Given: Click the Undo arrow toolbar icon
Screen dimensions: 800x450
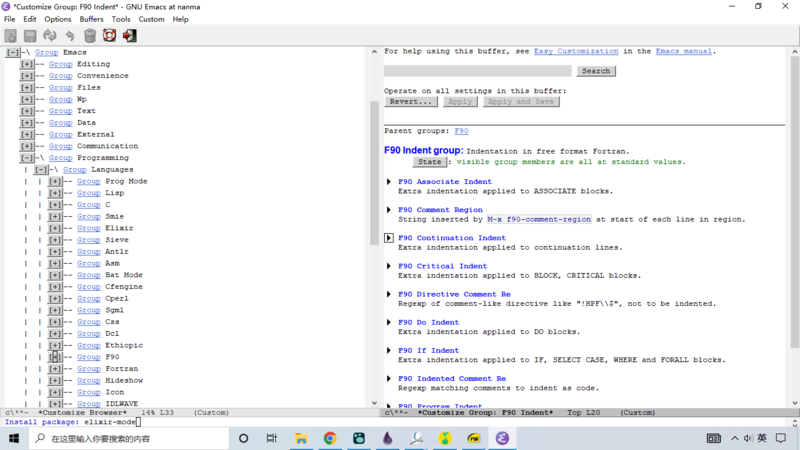Looking at the screenshot, I should click(70, 36).
